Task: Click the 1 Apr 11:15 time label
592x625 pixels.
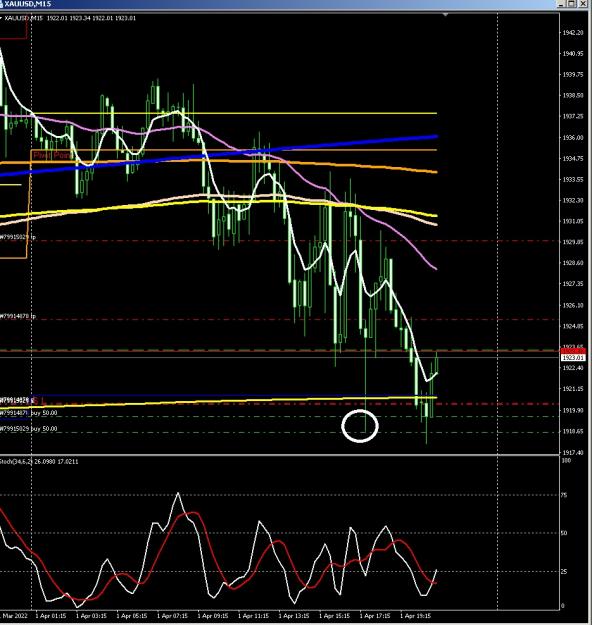Action: (x=254, y=616)
